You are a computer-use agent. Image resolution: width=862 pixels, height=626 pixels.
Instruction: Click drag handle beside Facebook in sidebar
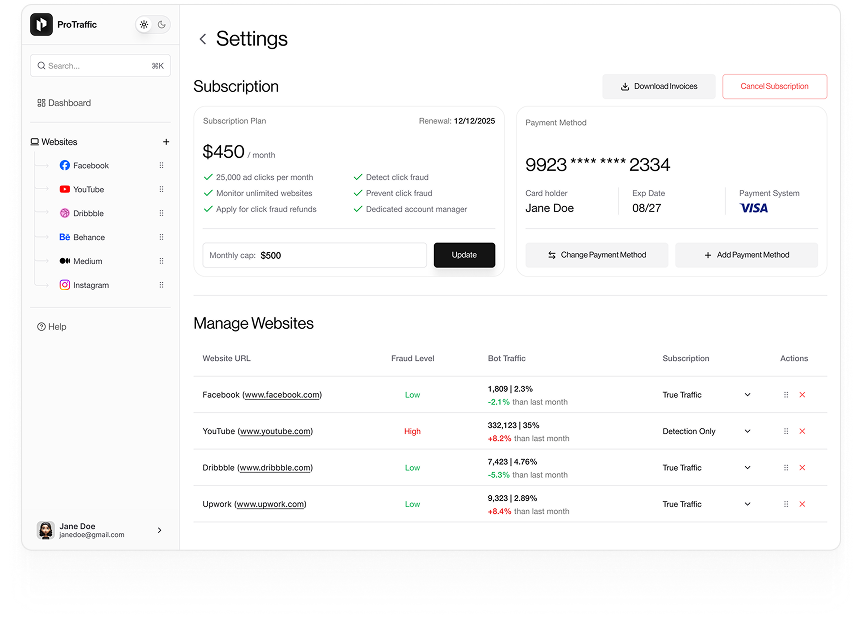[162, 165]
